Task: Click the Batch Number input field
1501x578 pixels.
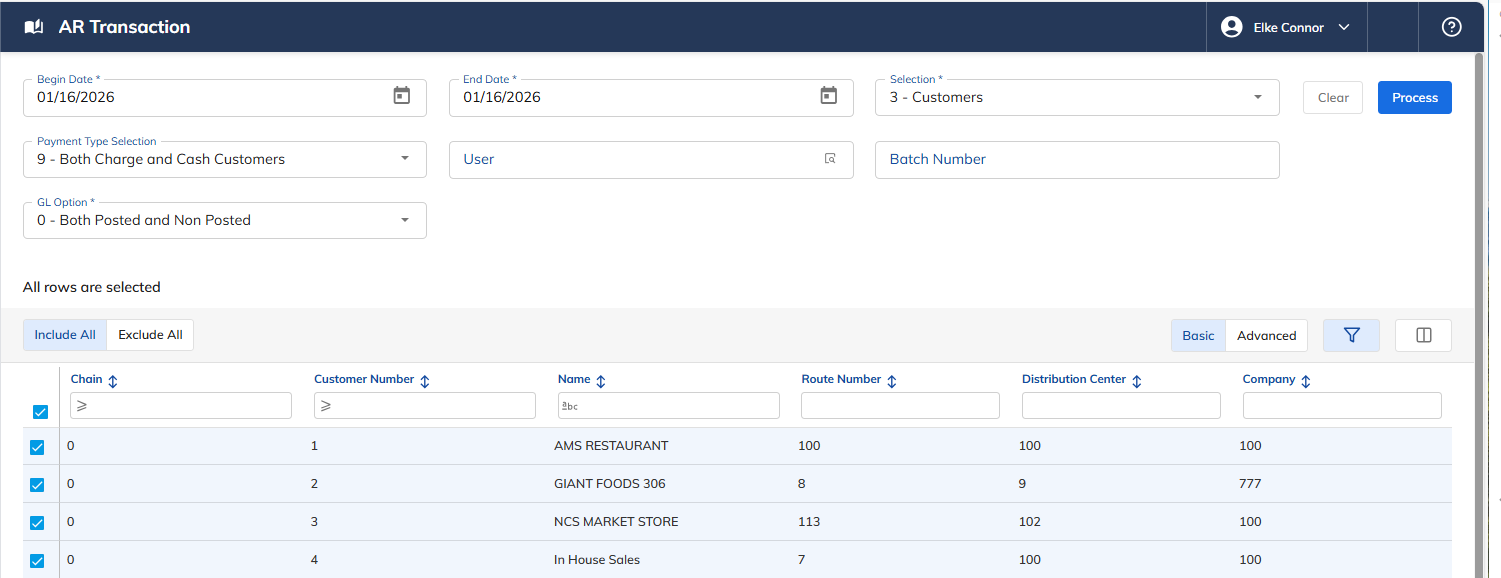Action: click(x=1077, y=159)
